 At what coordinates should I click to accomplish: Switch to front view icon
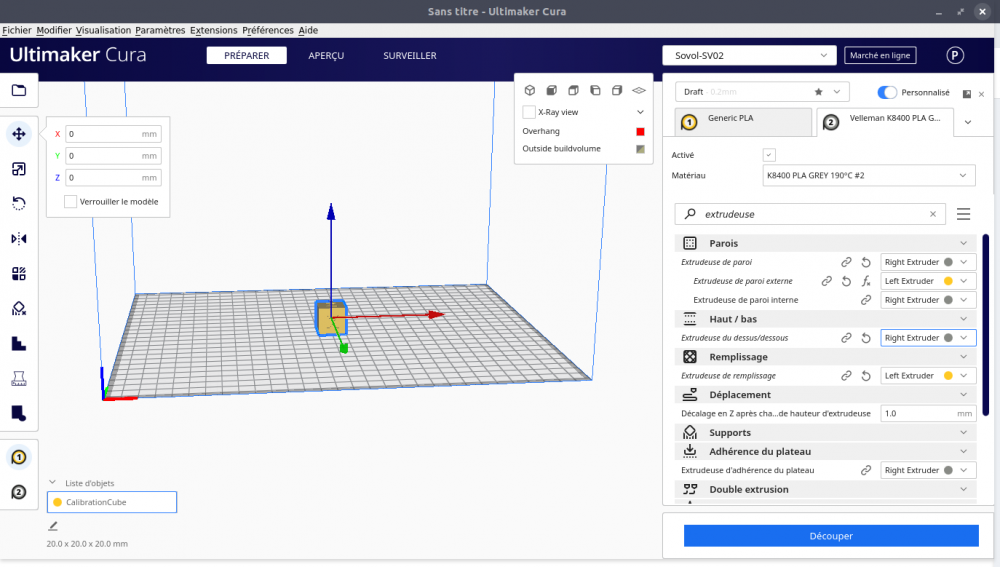tap(552, 91)
